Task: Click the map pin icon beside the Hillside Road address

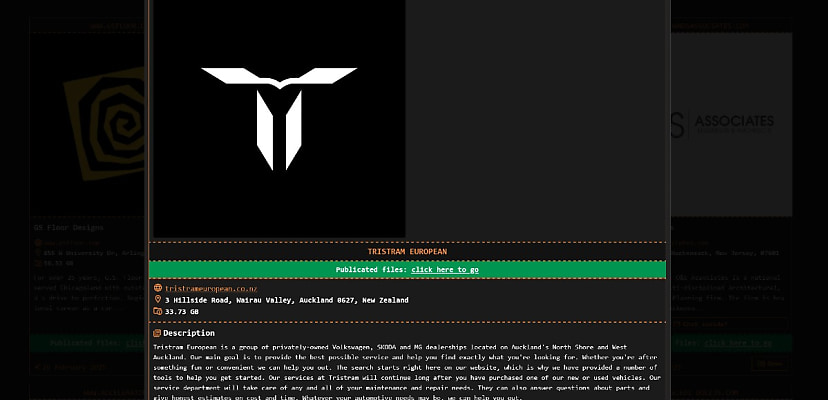Action: pyautogui.click(x=157, y=300)
